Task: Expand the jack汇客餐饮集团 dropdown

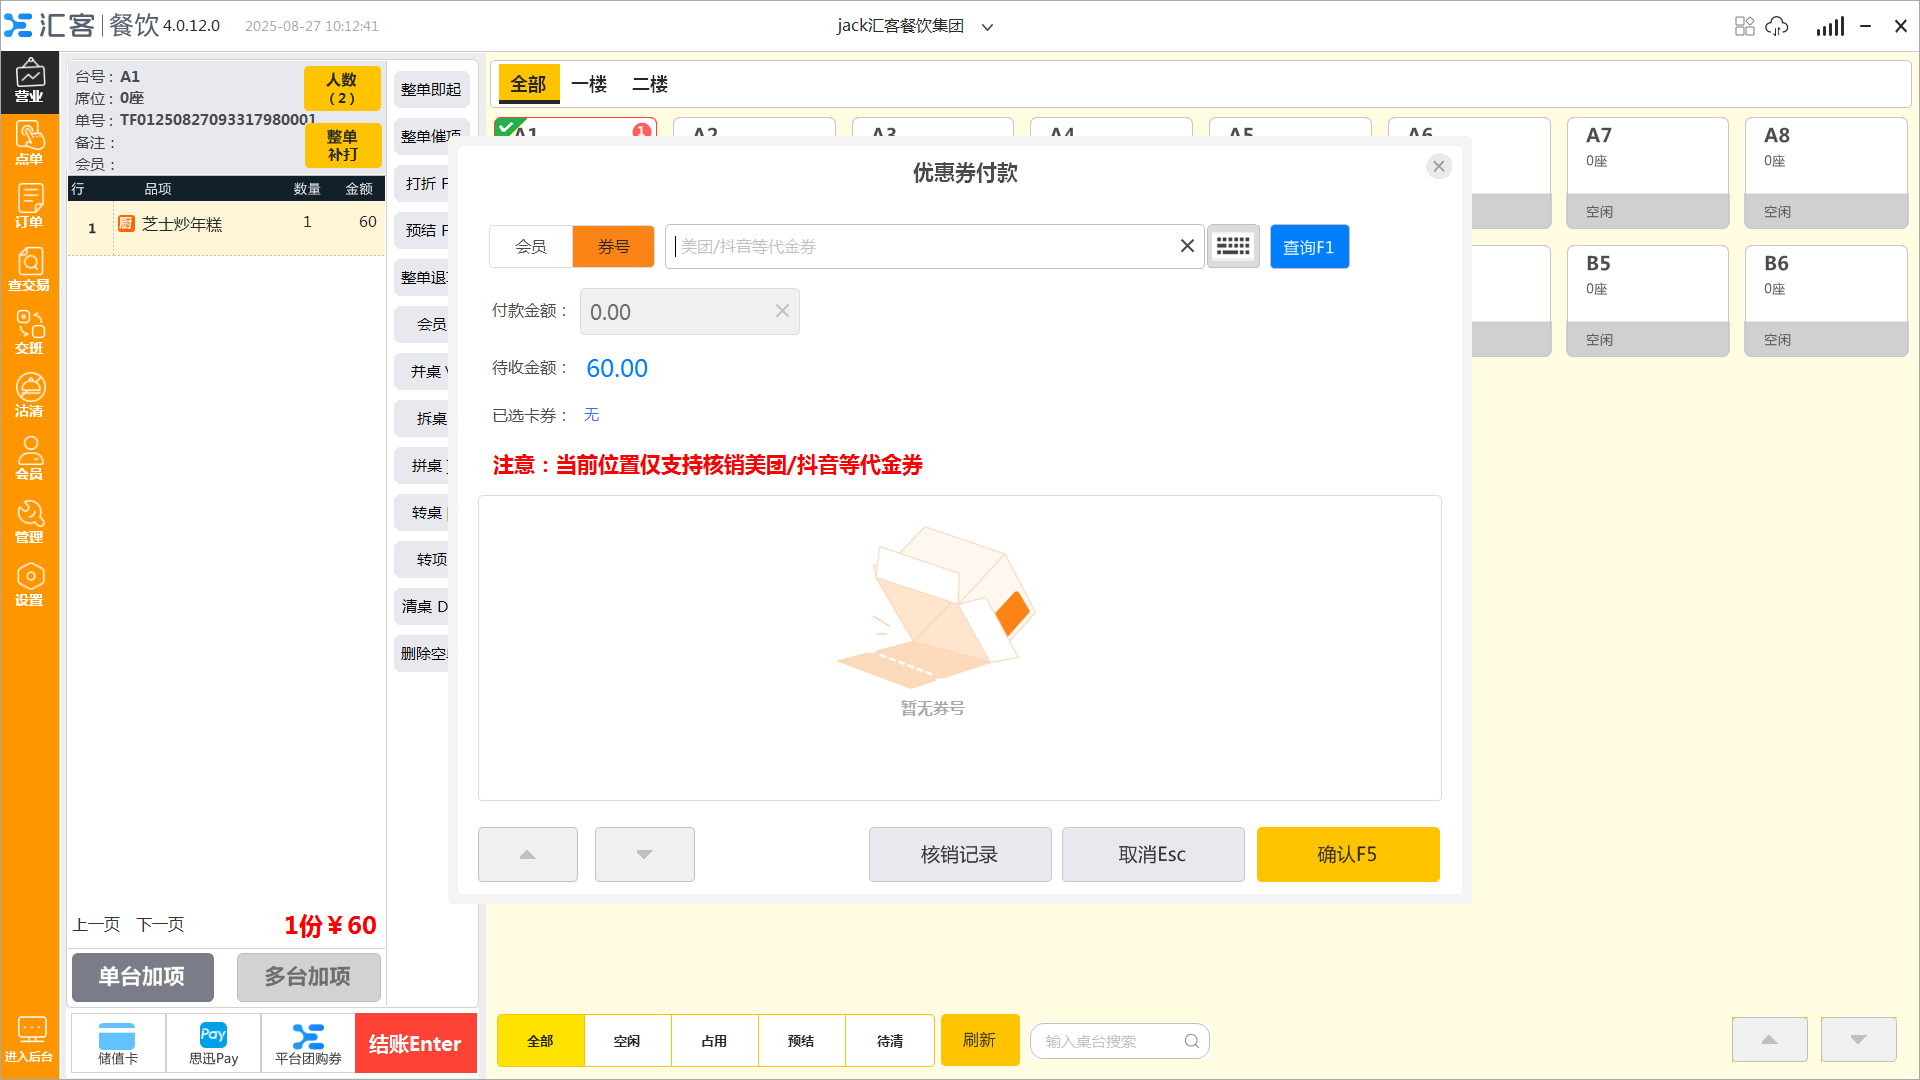Action: coord(987,27)
